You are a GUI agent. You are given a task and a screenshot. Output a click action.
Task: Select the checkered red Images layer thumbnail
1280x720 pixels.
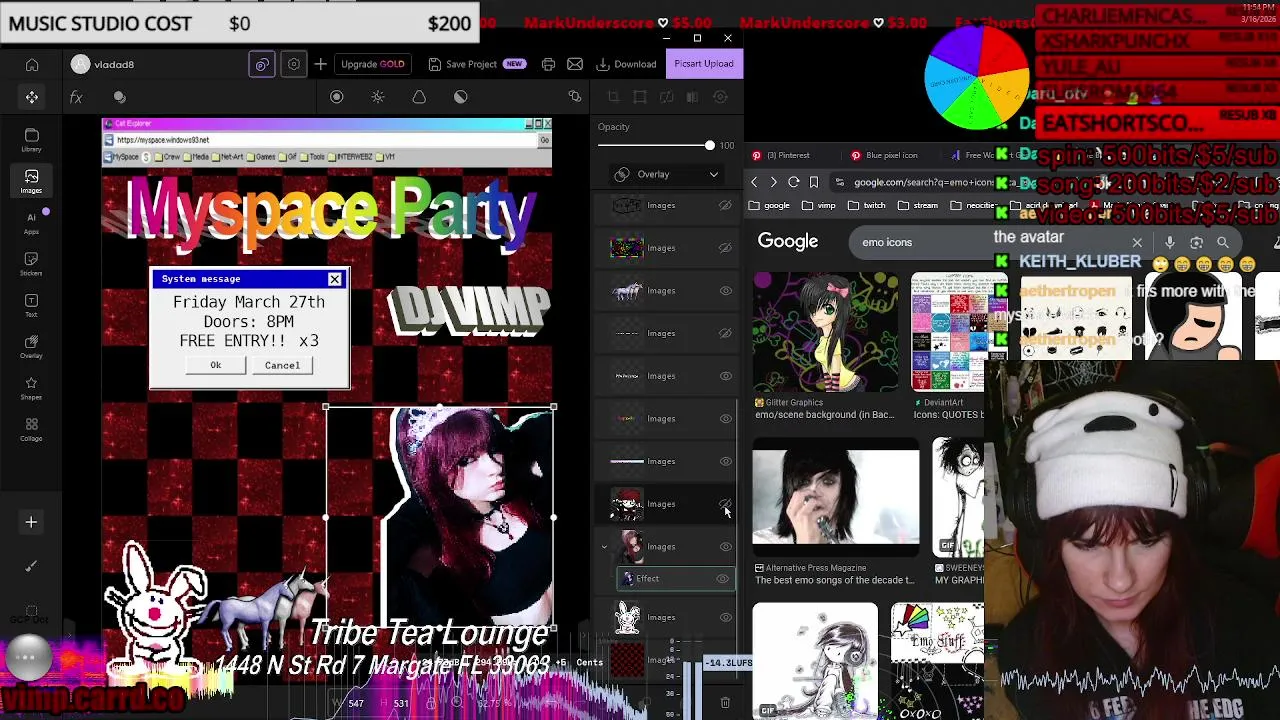[x=627, y=660]
